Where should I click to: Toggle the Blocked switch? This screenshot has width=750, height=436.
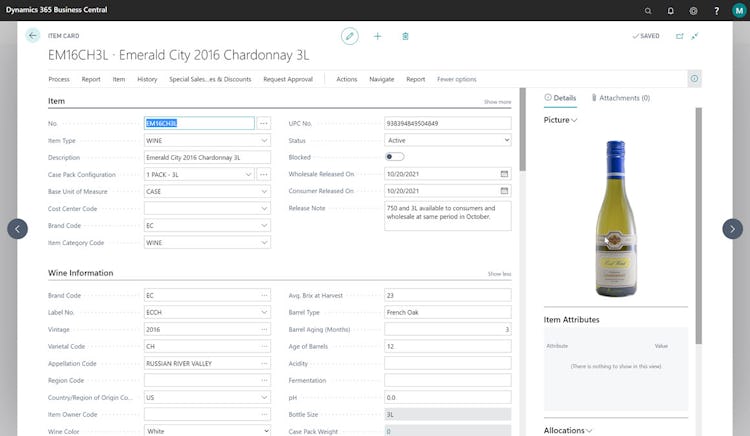pyautogui.click(x=394, y=157)
